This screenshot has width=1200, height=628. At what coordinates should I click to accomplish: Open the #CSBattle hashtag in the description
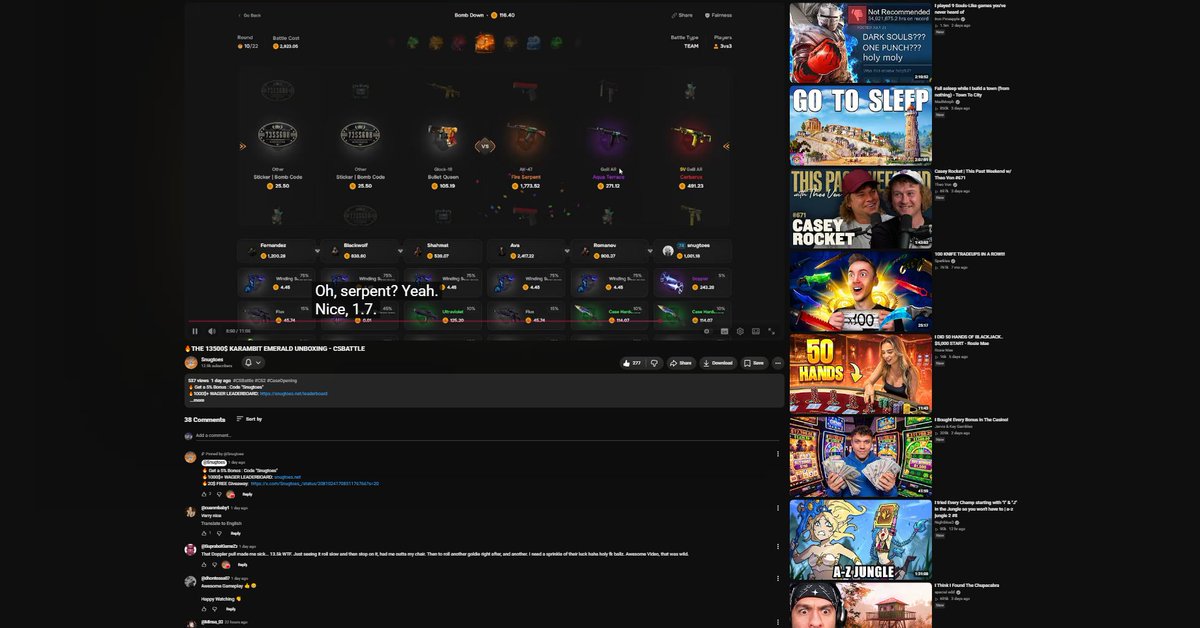243,381
